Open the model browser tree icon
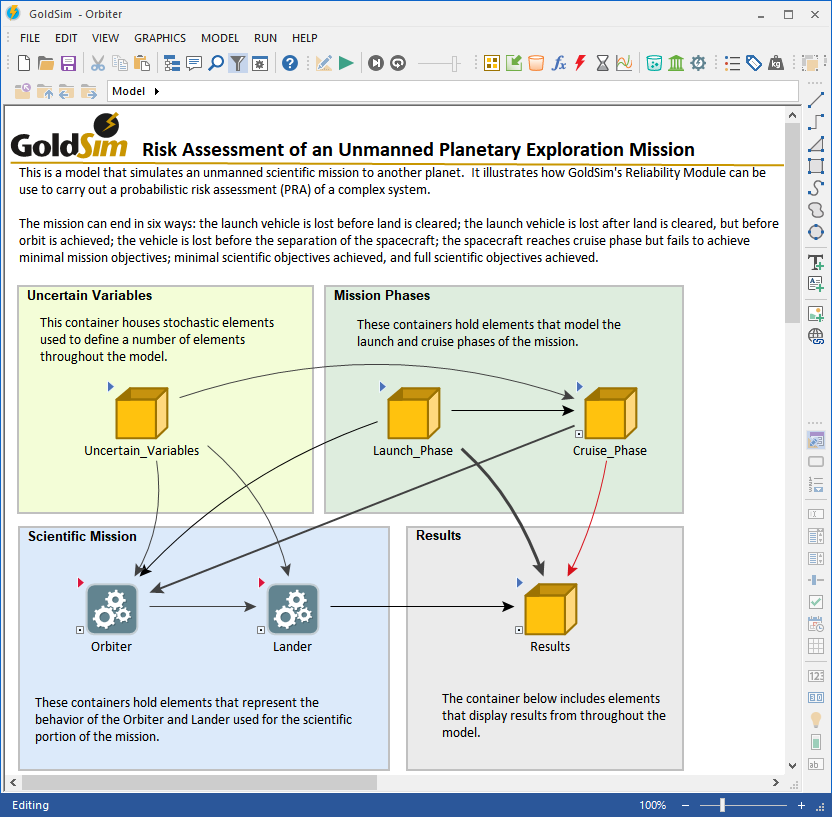Image resolution: width=832 pixels, height=817 pixels. point(172,63)
